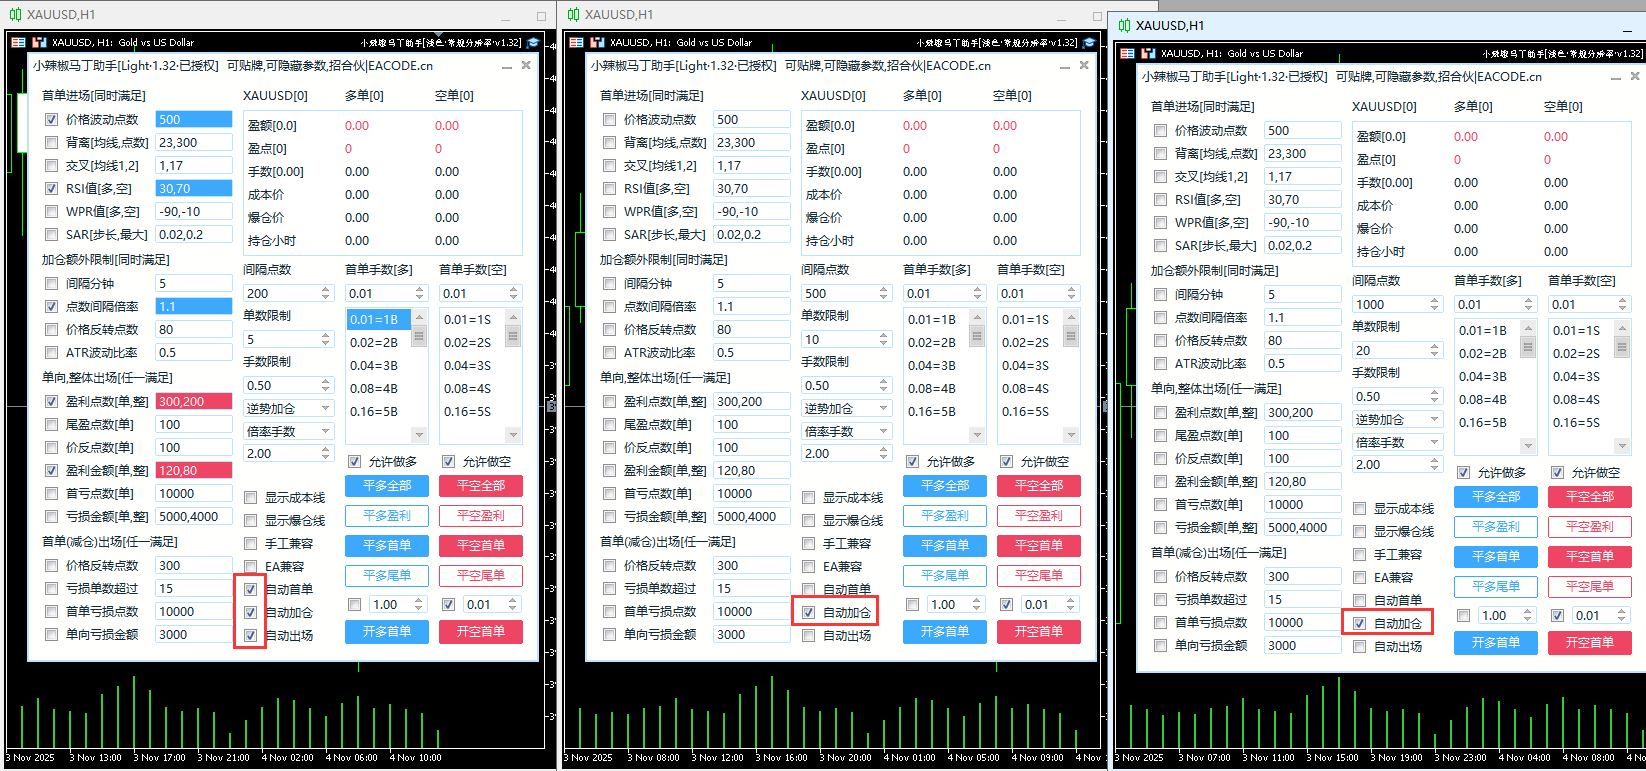Uncheck 允许做多 in the middle window

point(912,462)
